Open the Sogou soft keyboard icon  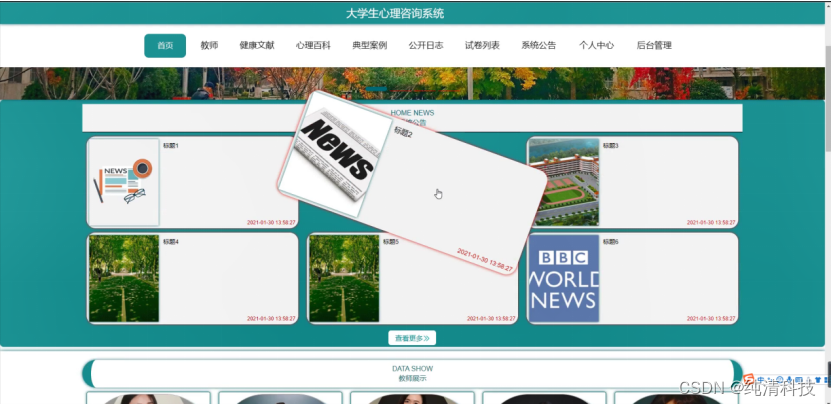pos(799,379)
